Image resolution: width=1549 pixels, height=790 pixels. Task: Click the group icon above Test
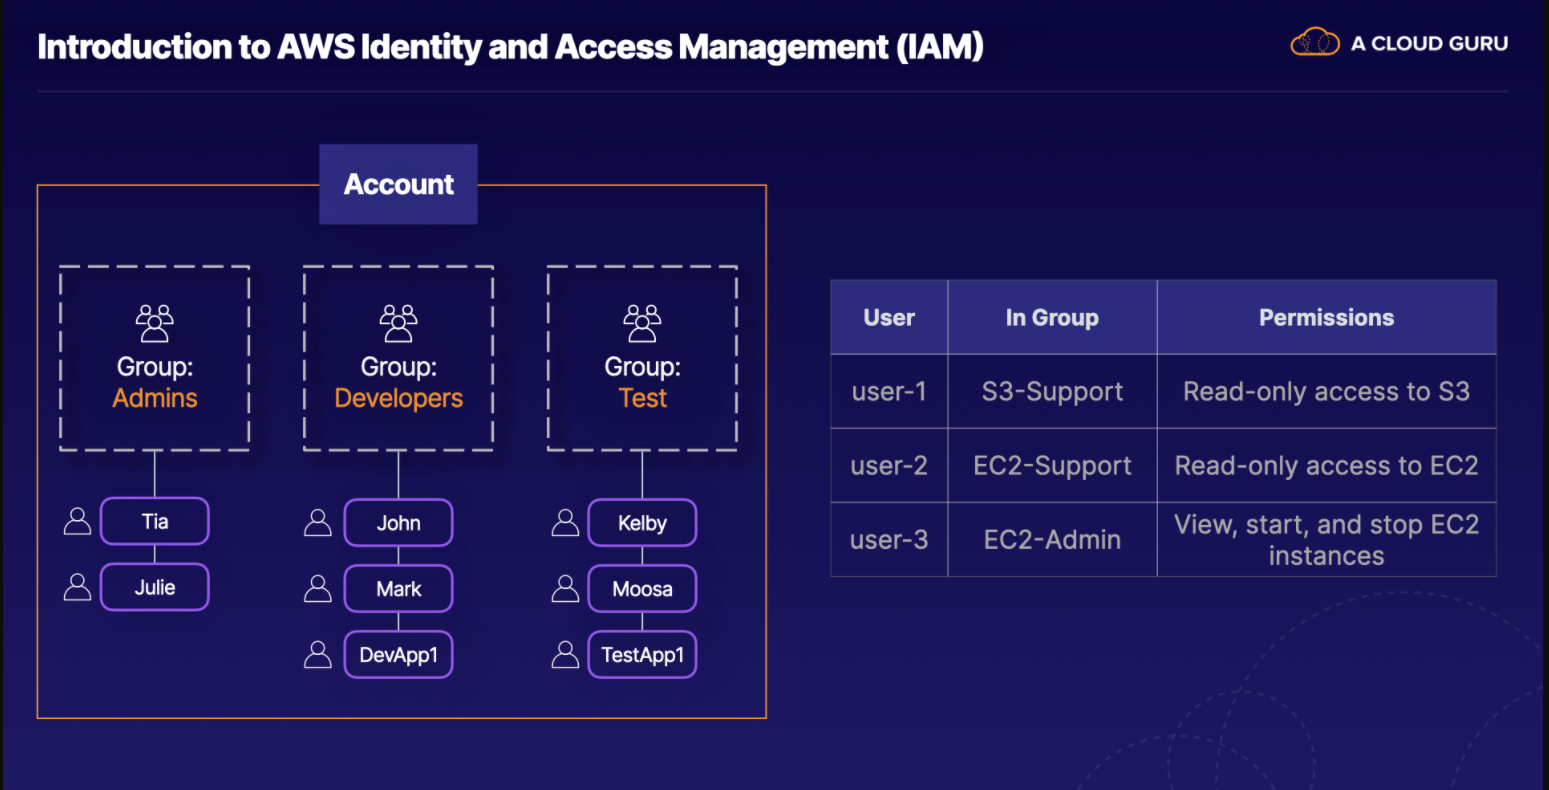tap(642, 323)
